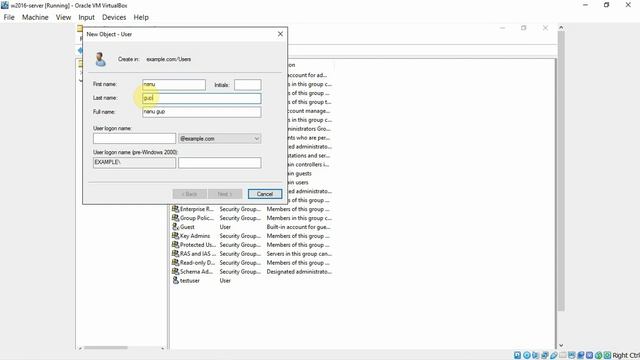Click the user avatar icon in dialog
The image size is (640, 360).
[100, 59]
